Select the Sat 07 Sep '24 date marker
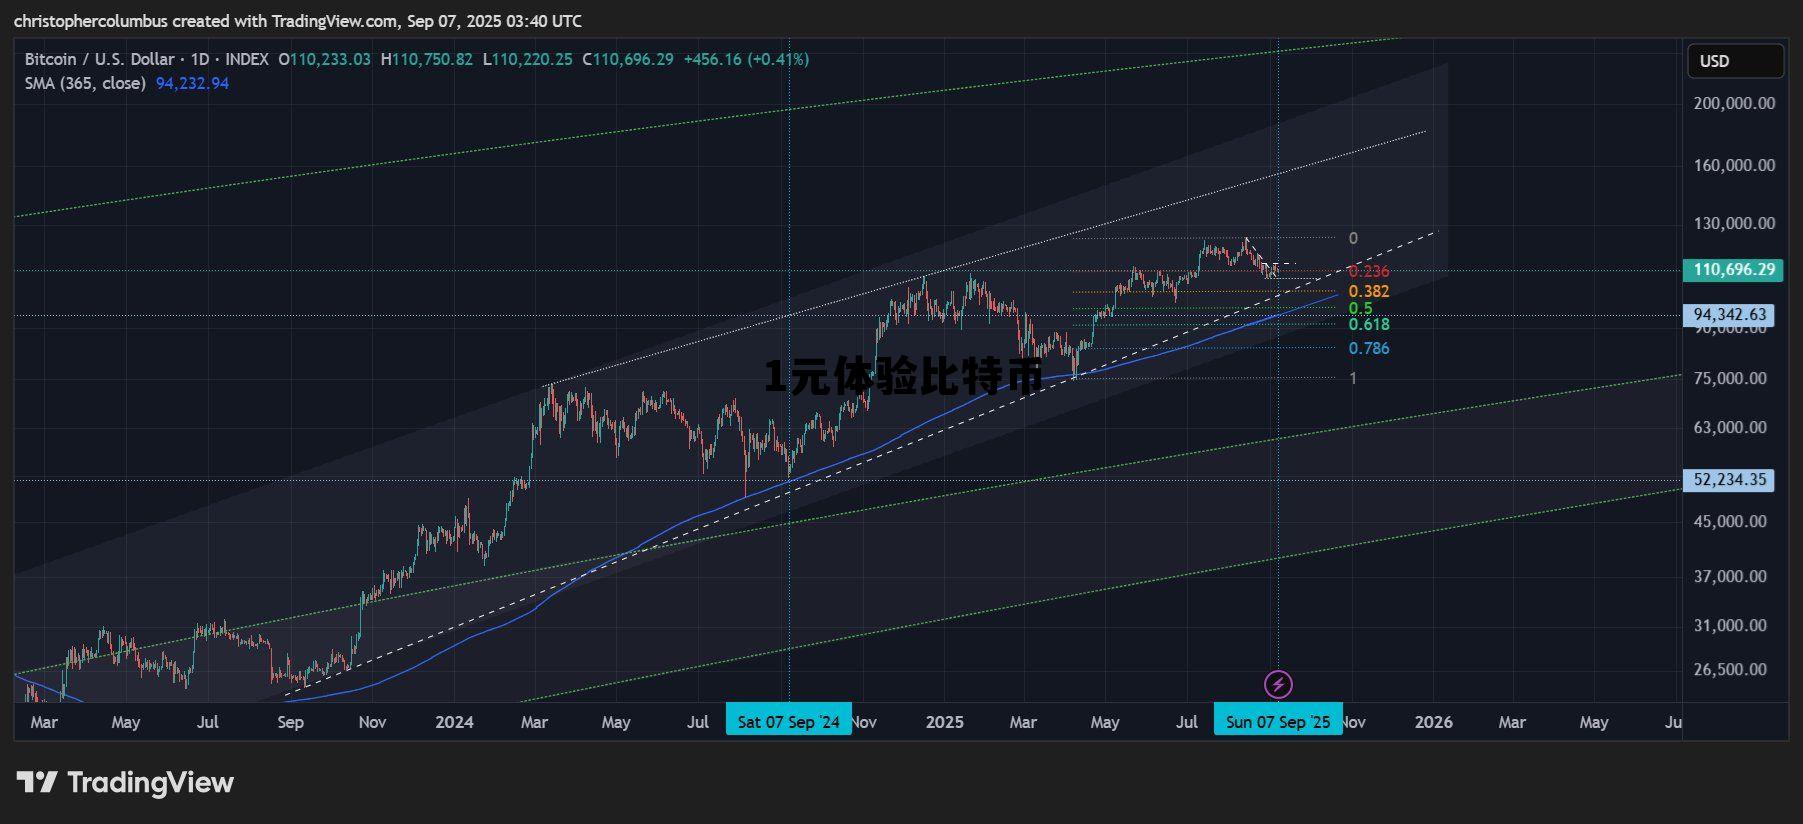The width and height of the screenshot is (1803, 824). [x=788, y=722]
